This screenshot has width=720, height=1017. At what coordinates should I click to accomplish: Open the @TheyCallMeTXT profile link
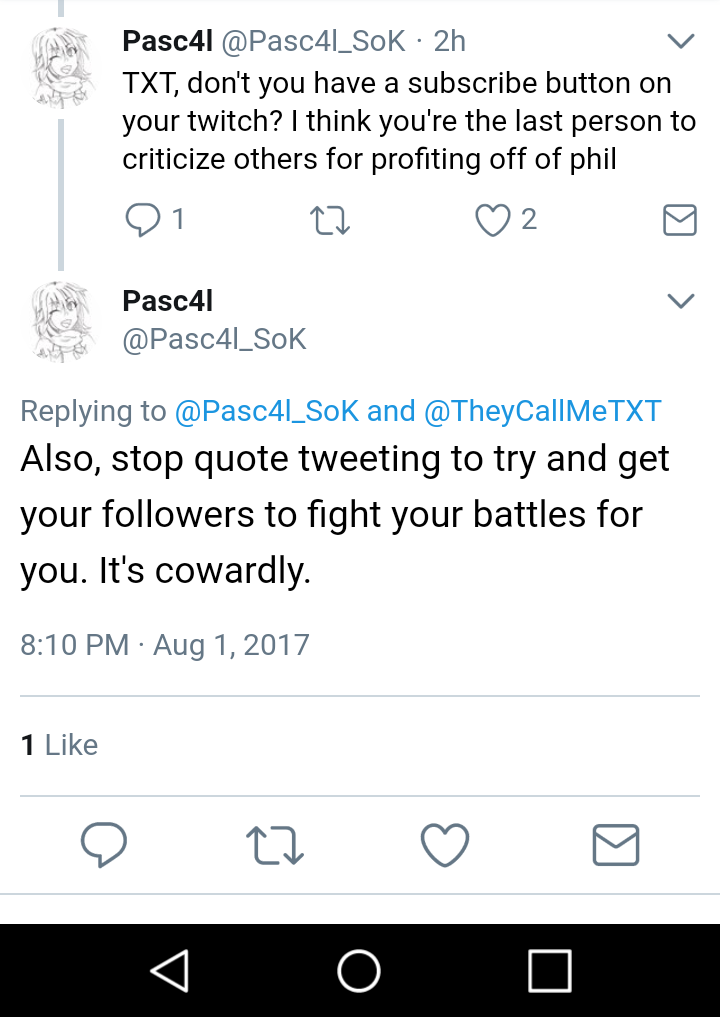point(542,411)
